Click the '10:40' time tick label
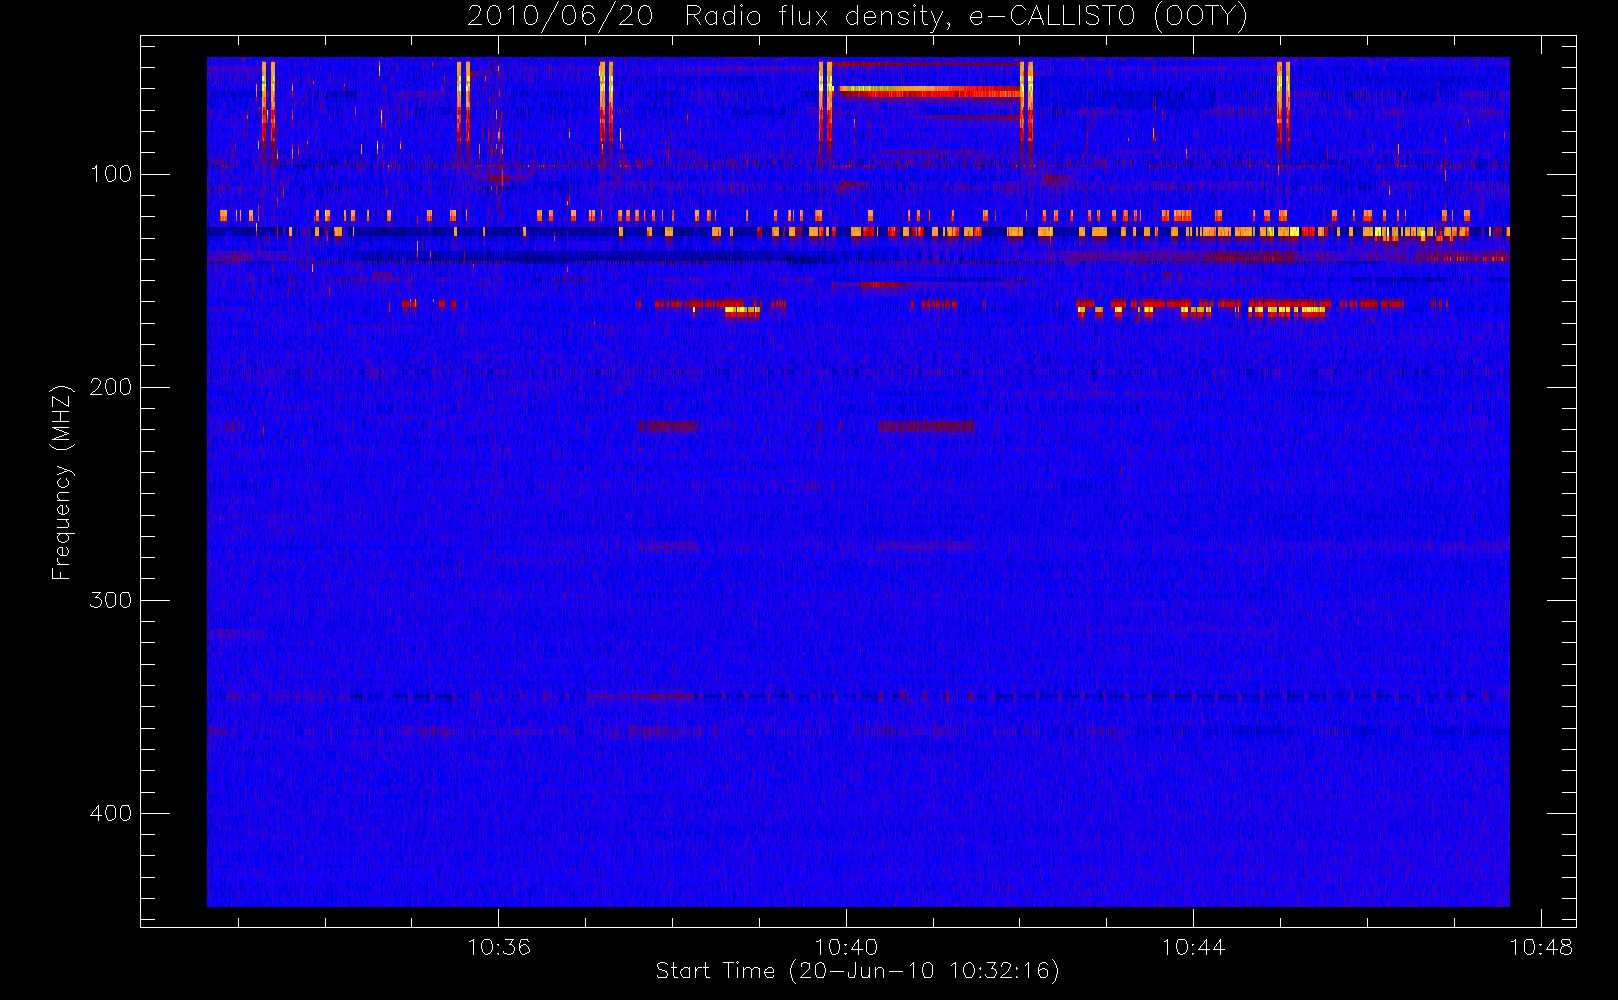The width and height of the screenshot is (1618, 1000). (846, 947)
